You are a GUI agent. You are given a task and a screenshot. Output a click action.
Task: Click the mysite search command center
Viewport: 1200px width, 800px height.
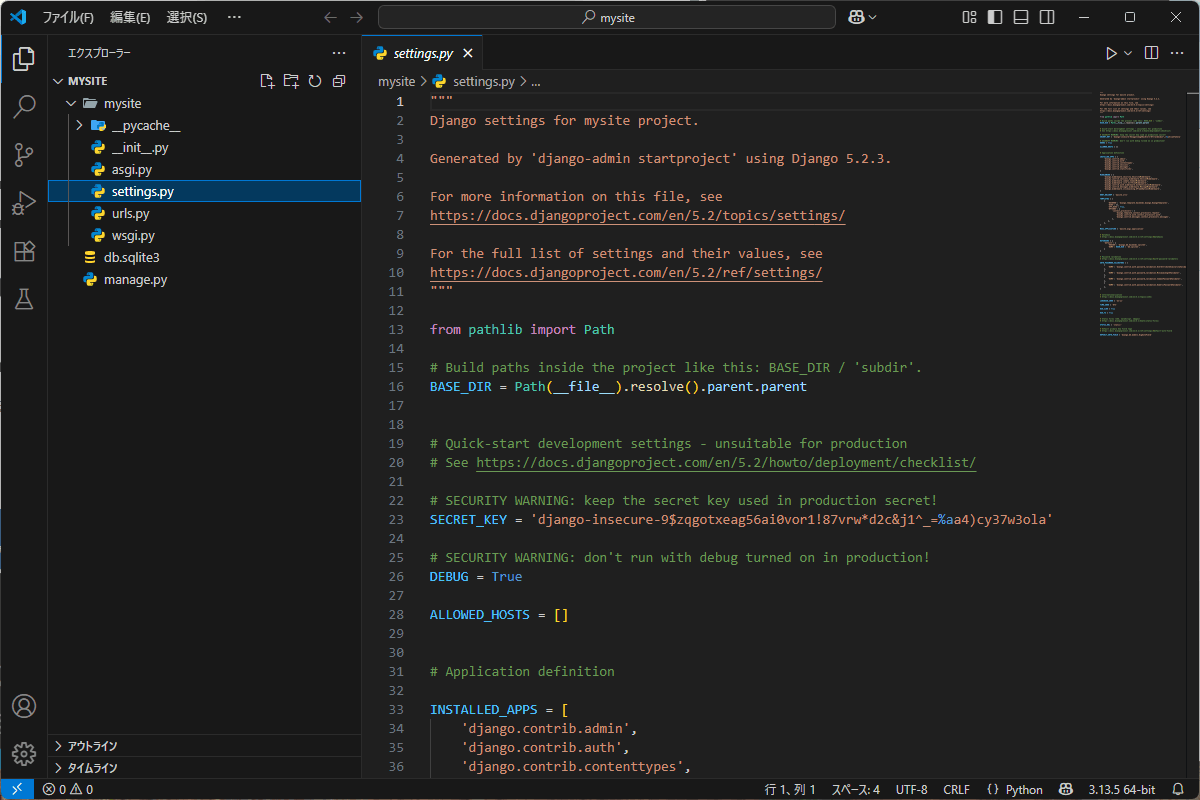607,17
